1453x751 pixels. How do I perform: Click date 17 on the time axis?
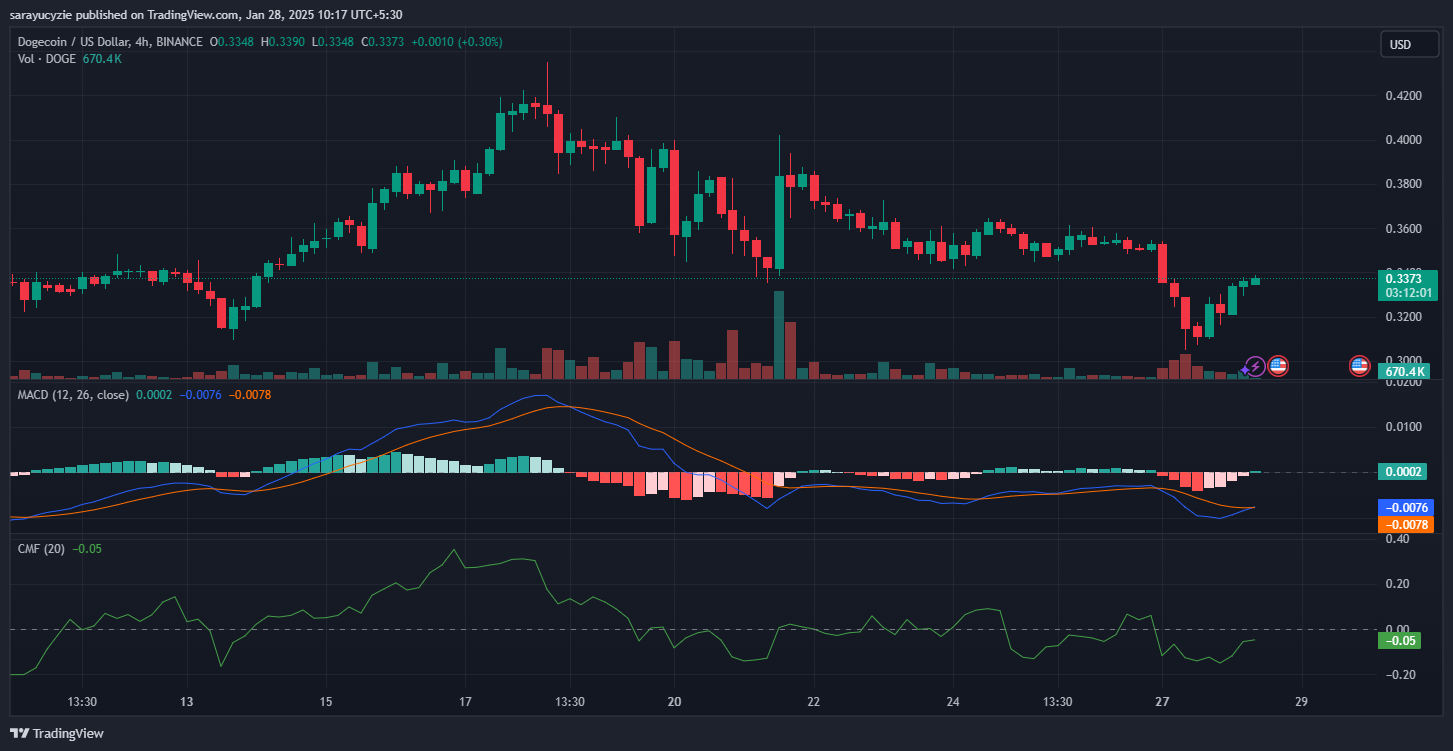(464, 702)
